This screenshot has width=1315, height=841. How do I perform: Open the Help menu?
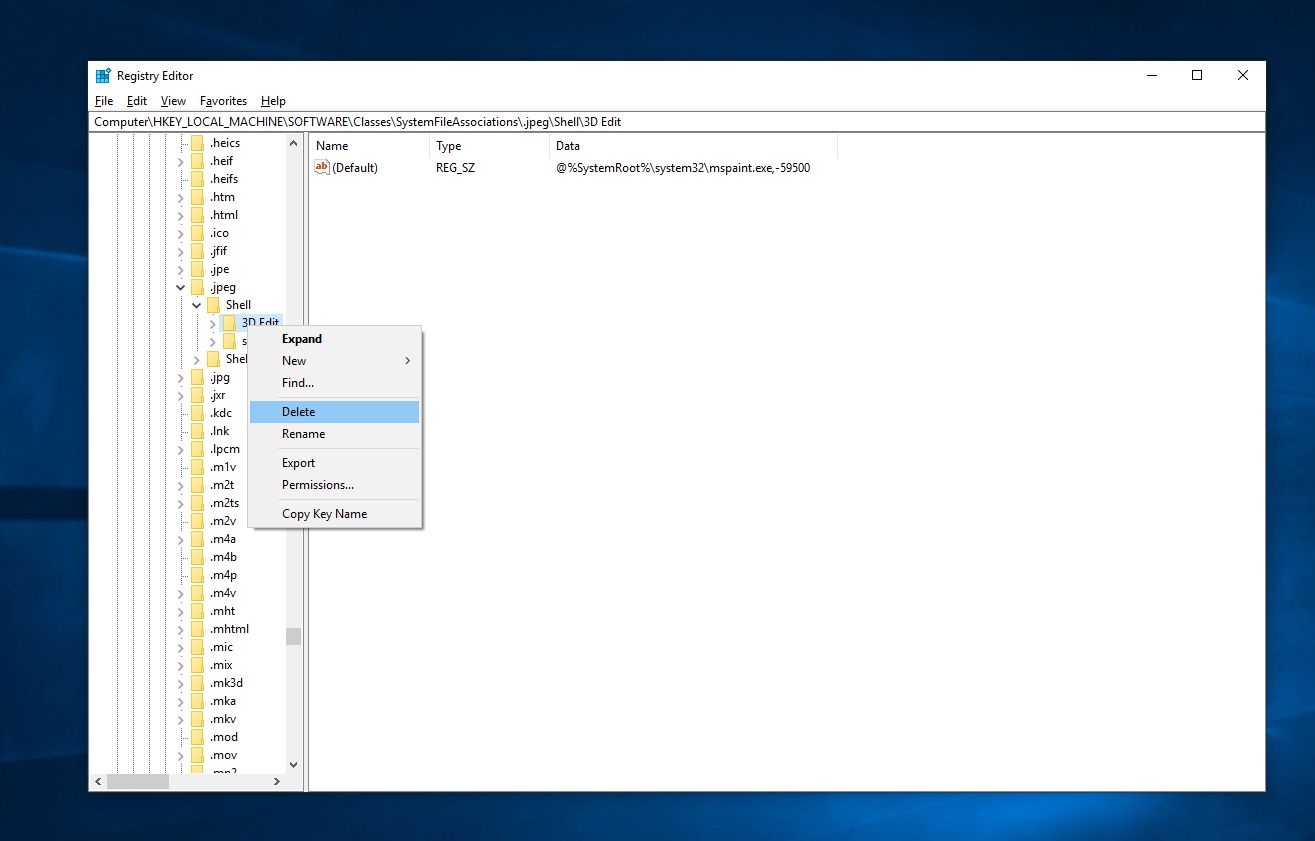pos(273,101)
